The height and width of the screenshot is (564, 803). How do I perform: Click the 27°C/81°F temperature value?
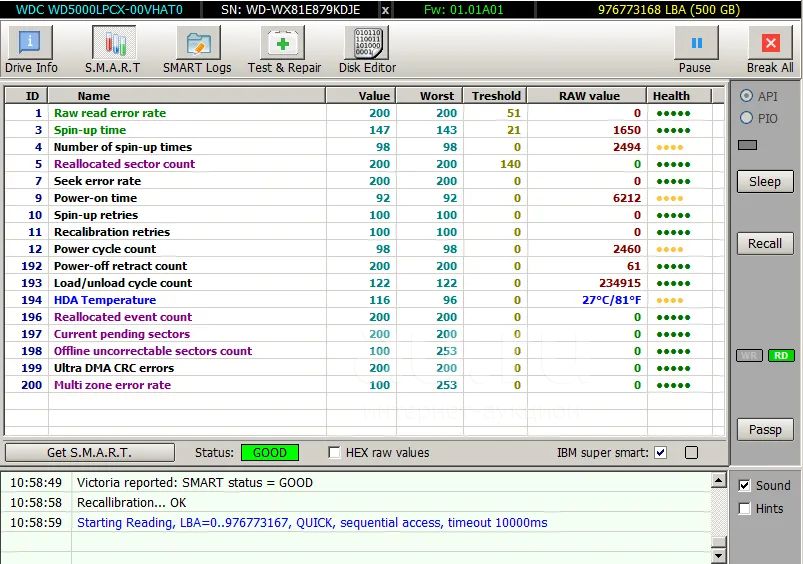pyautogui.click(x=611, y=300)
